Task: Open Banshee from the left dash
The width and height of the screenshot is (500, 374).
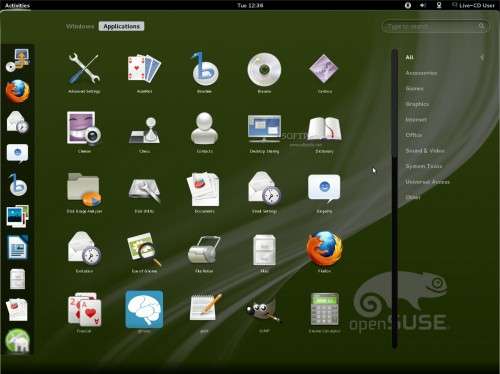Action: tap(18, 184)
